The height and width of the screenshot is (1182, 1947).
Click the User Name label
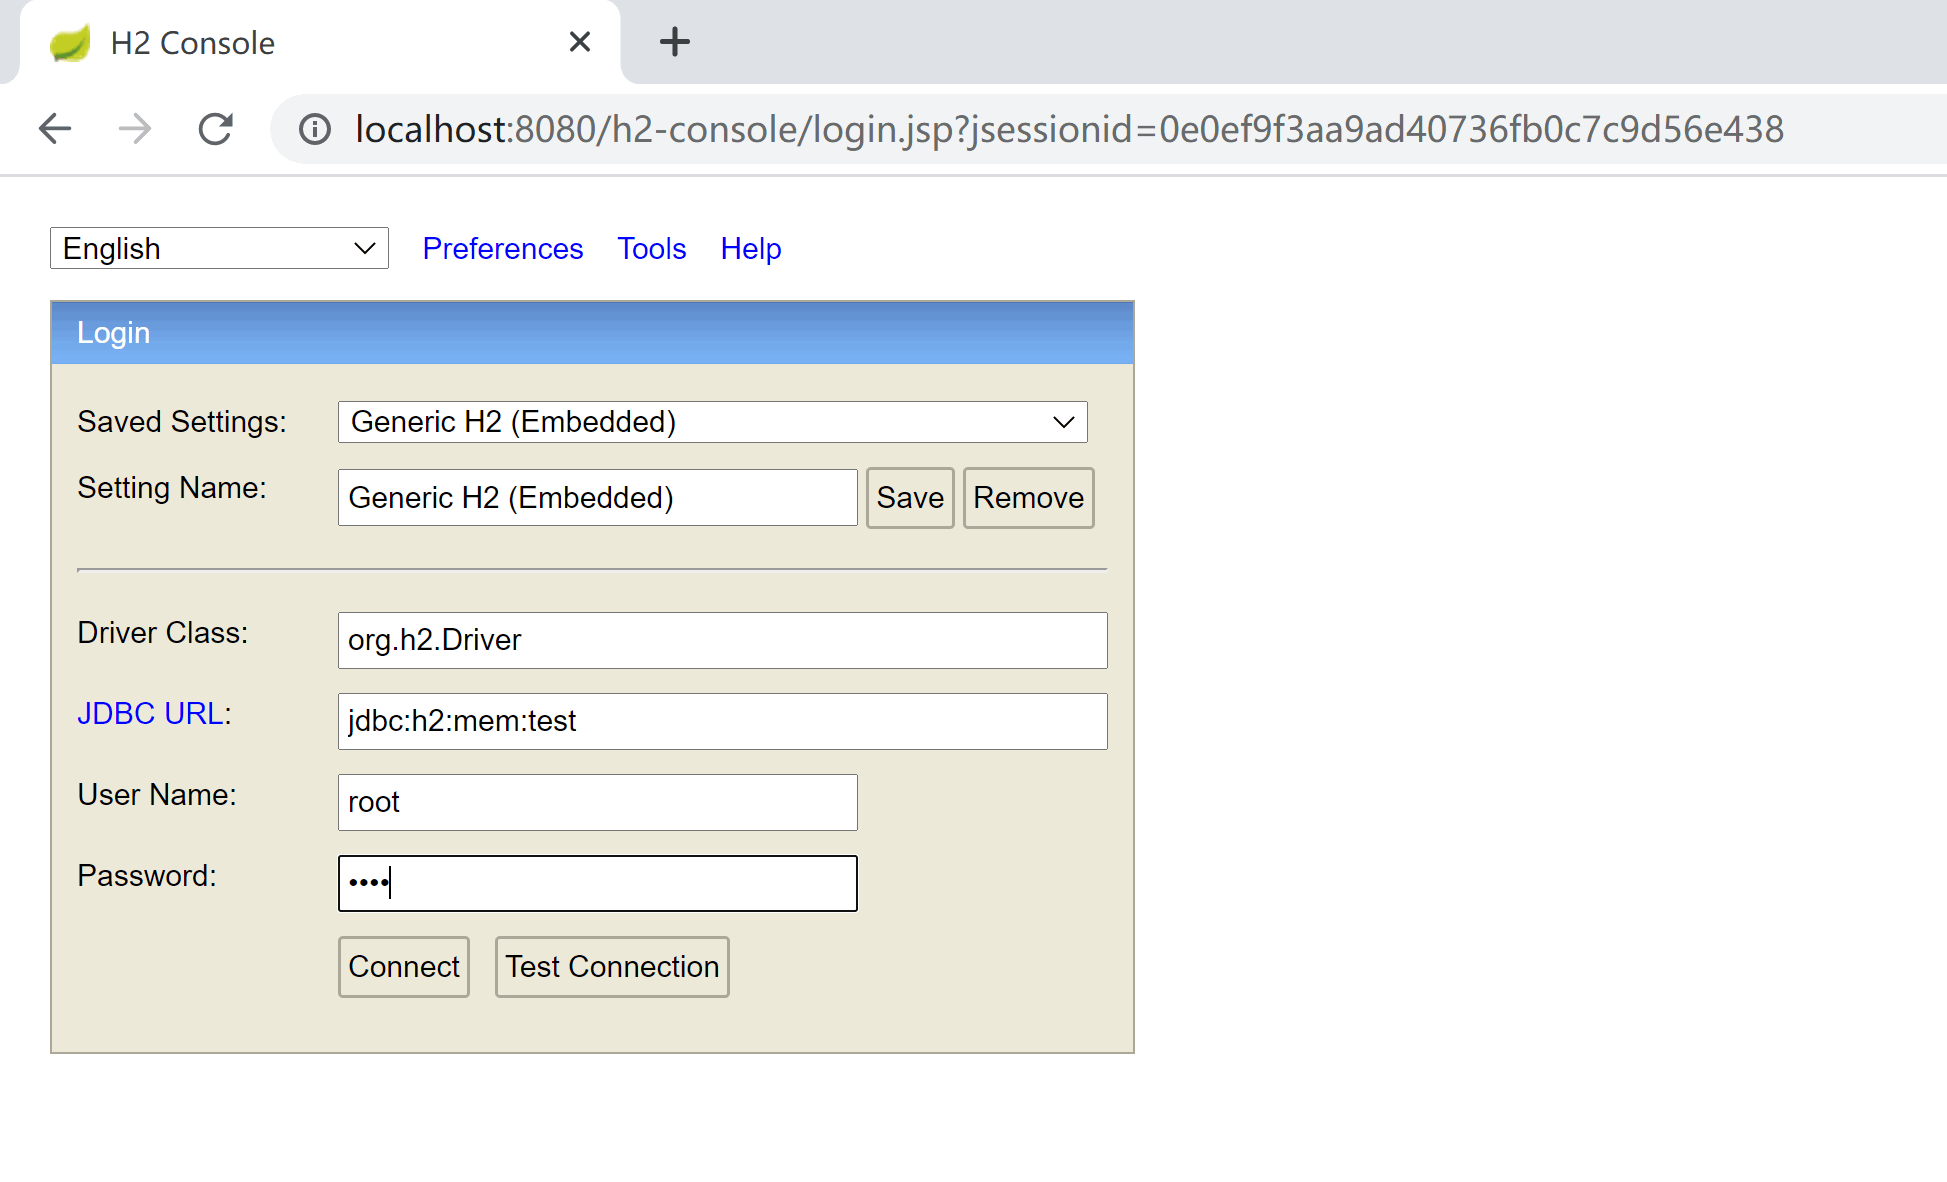click(x=157, y=794)
